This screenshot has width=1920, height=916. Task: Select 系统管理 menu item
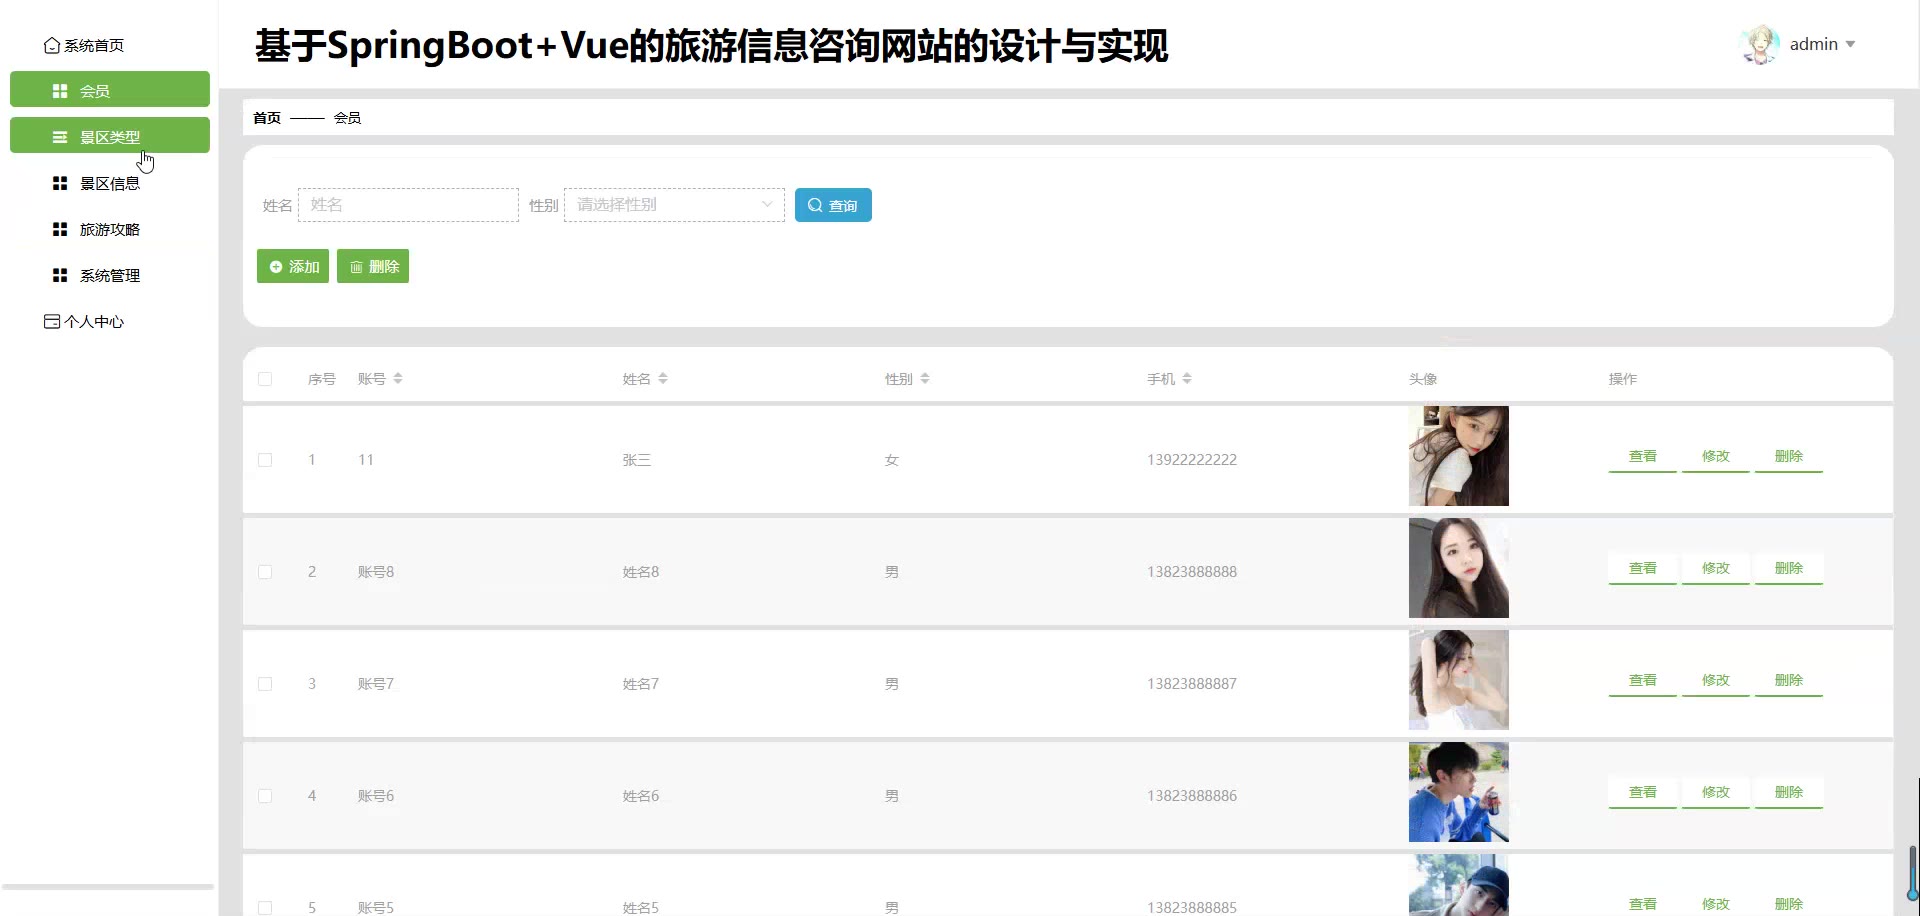[x=110, y=275]
